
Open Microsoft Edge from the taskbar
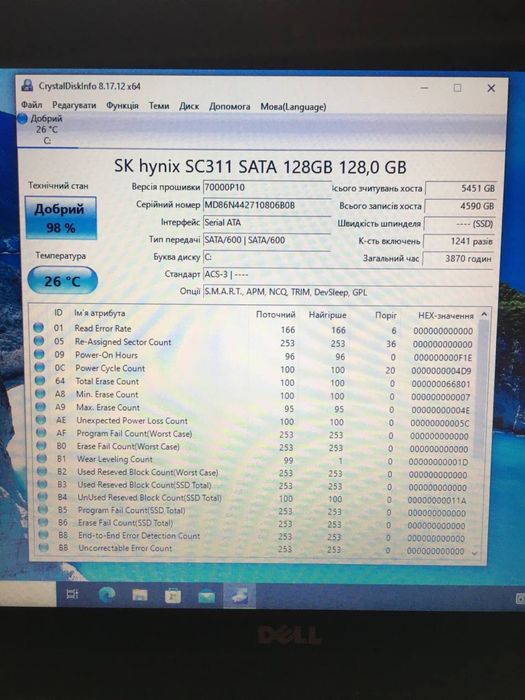[x=107, y=595]
